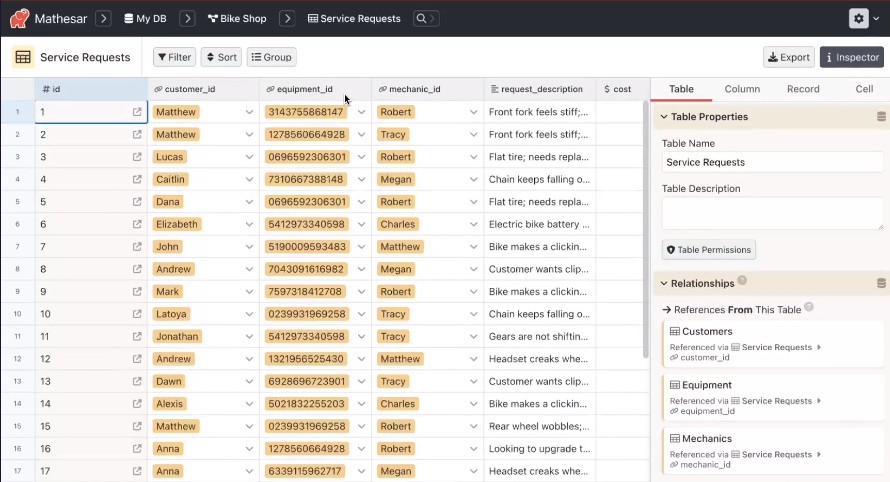This screenshot has width=890, height=482.
Task: Open record 8 via its expand icon
Action: (137, 269)
